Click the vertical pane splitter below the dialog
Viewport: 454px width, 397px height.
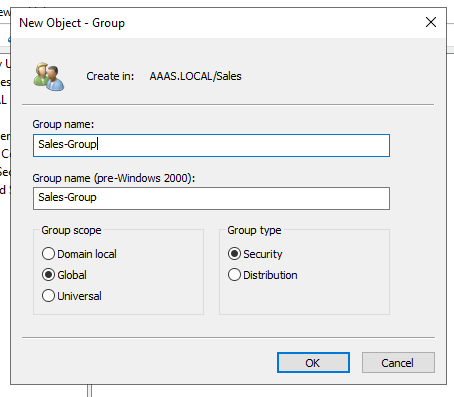[x=89, y=391]
